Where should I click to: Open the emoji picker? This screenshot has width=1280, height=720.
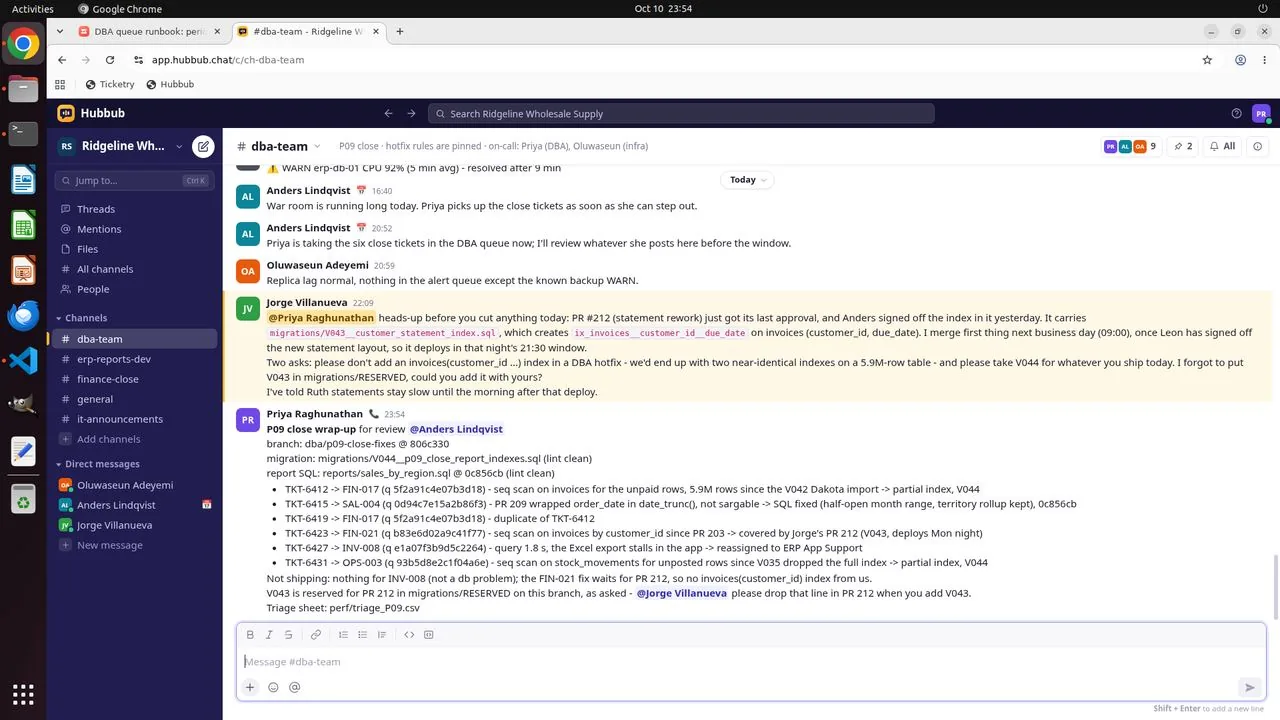(x=273, y=687)
